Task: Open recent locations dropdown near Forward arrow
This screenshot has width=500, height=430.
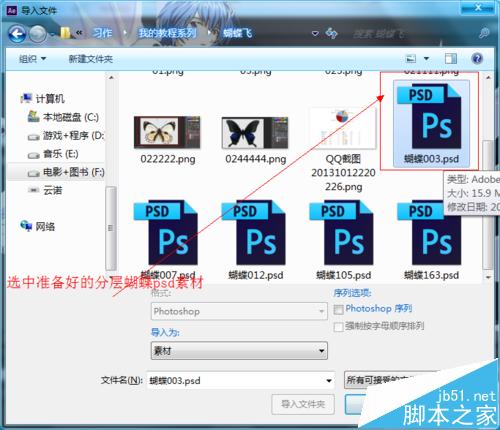Action: pyautogui.click(x=52, y=34)
